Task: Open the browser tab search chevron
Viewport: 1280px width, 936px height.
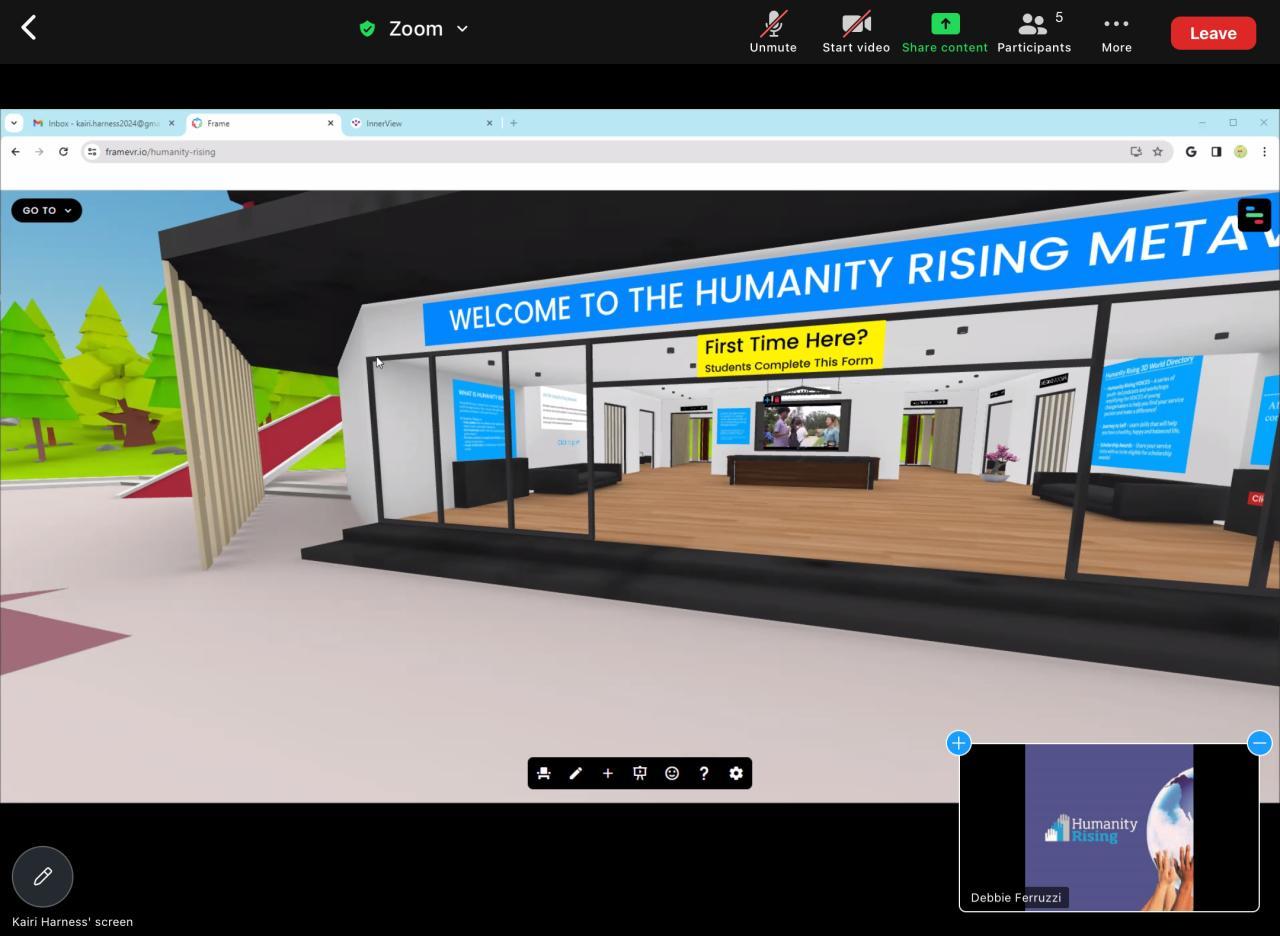Action: [13, 123]
